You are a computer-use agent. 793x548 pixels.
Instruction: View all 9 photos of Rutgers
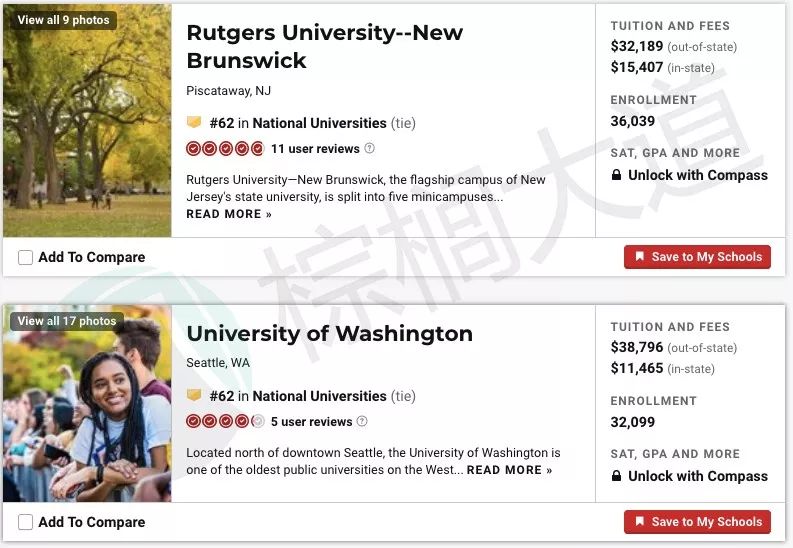pos(63,20)
